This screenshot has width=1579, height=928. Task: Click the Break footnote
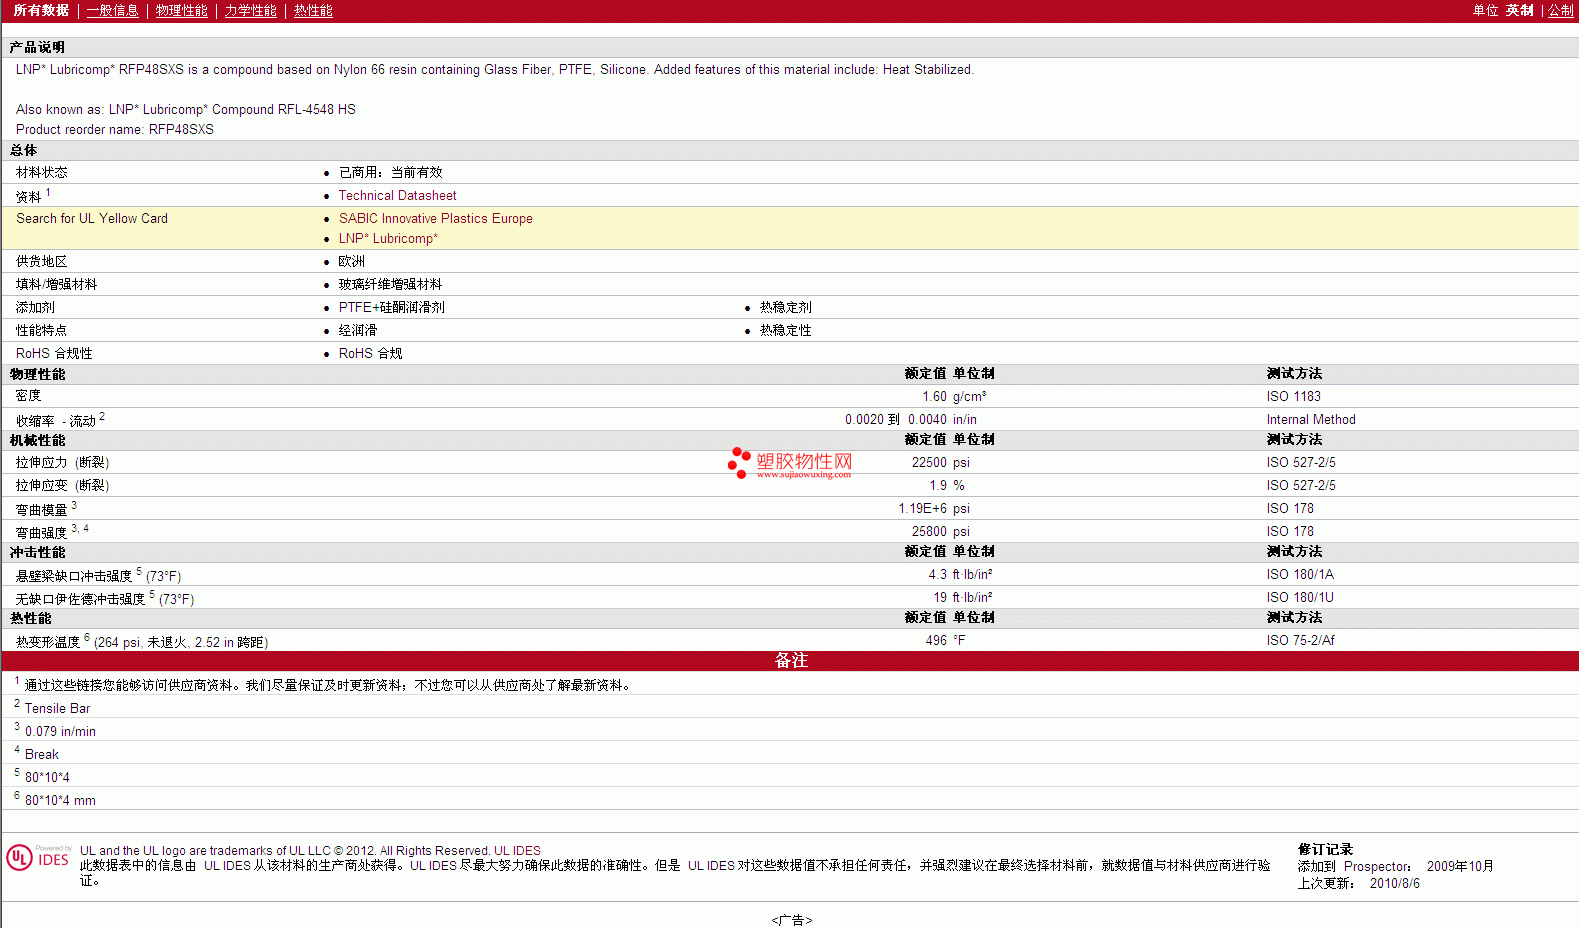pos(41,755)
